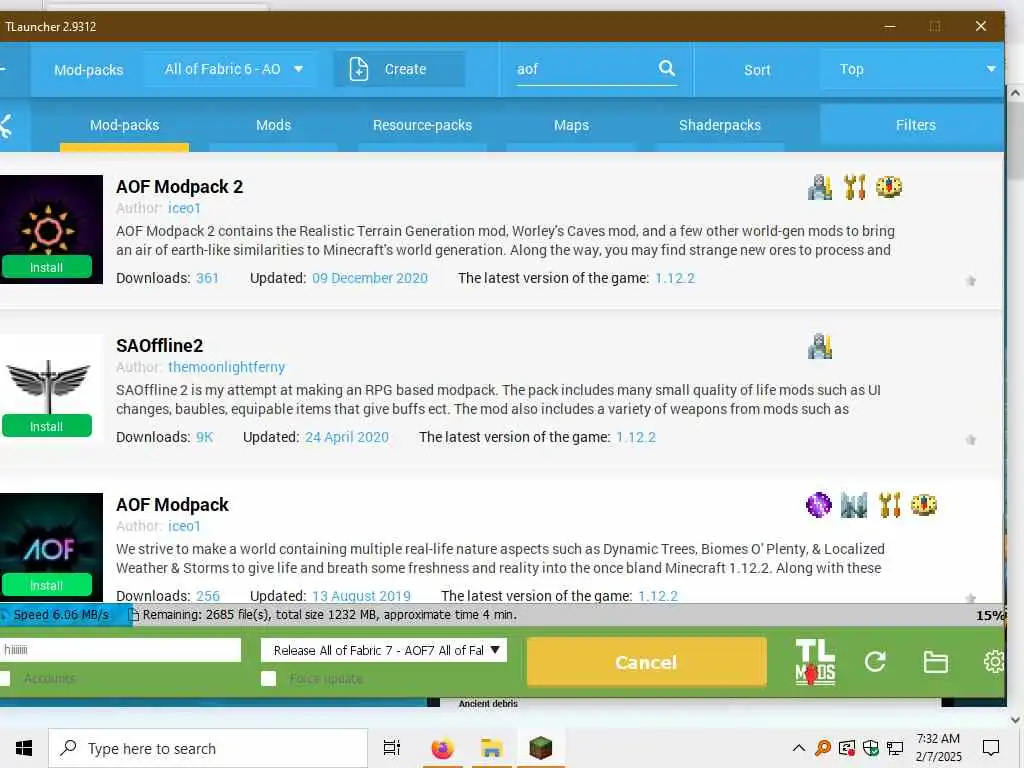Toggle the Accounts checkbox
The width and height of the screenshot is (1024, 768).
click(x=4, y=678)
